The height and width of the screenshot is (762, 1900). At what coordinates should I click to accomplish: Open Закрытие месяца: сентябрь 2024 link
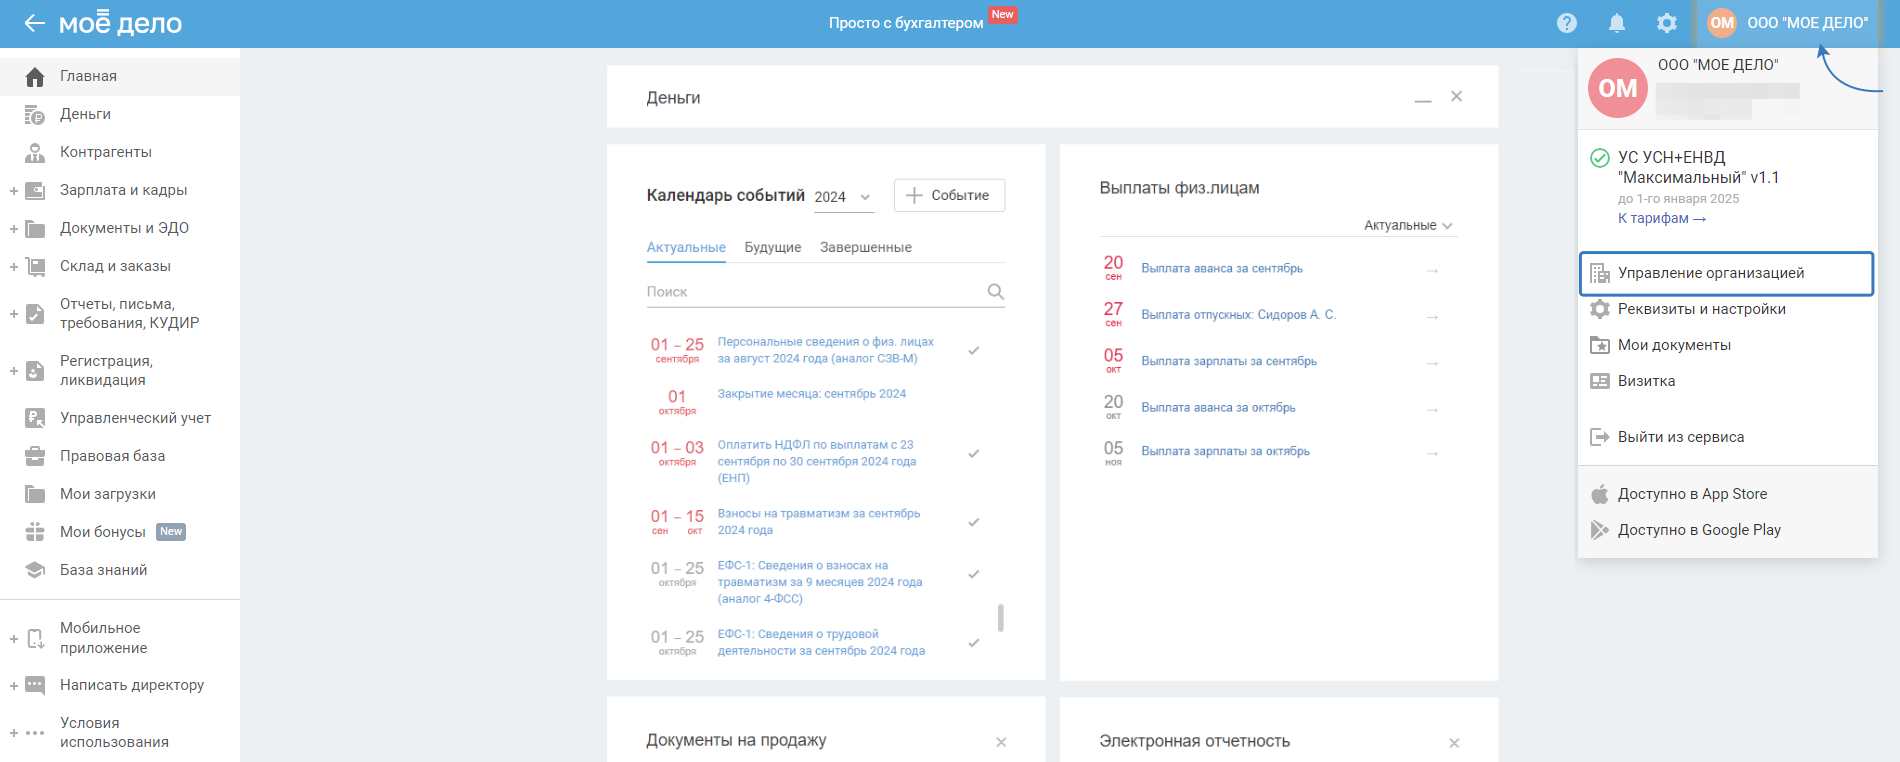click(x=812, y=394)
